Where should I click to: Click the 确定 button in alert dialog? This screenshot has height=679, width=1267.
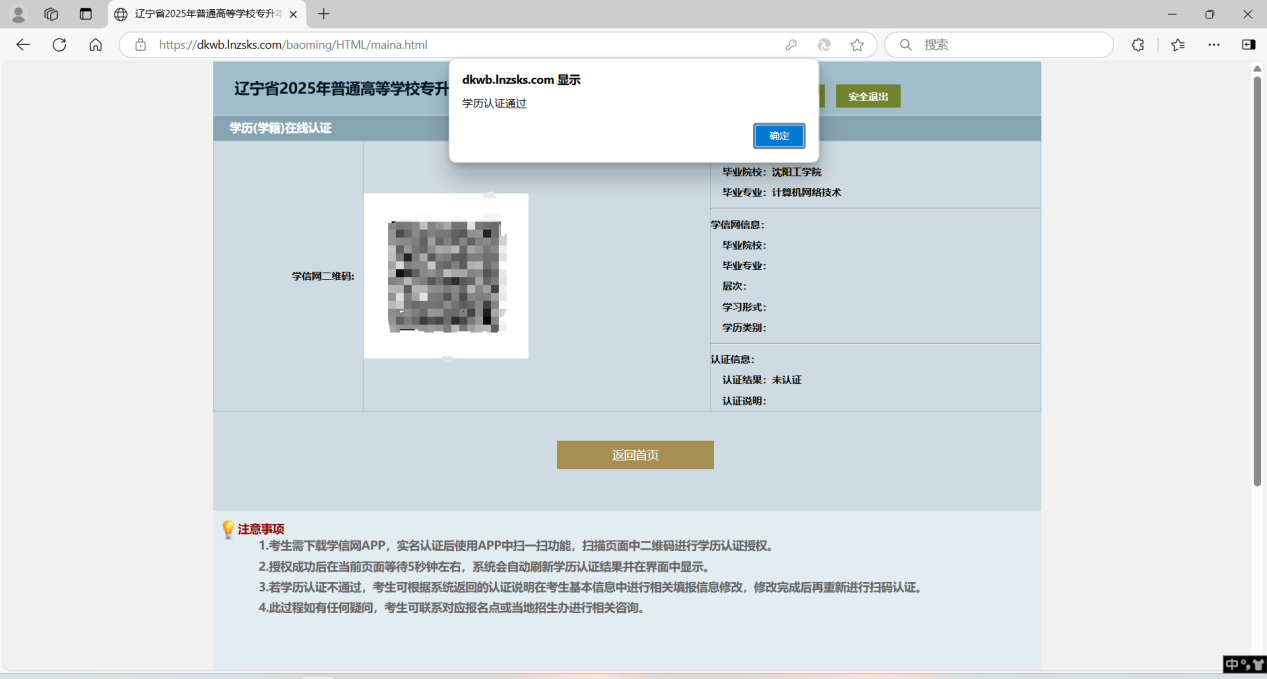[x=778, y=136]
